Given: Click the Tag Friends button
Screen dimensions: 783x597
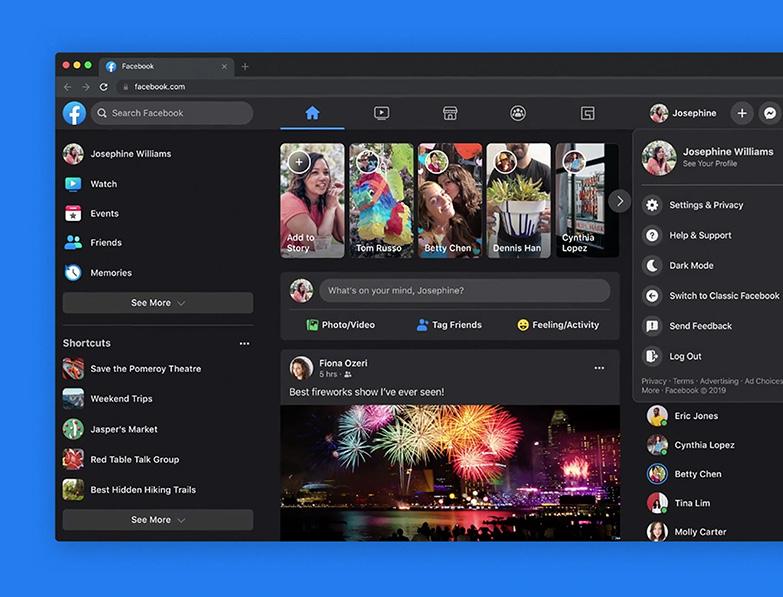Looking at the screenshot, I should [449, 325].
